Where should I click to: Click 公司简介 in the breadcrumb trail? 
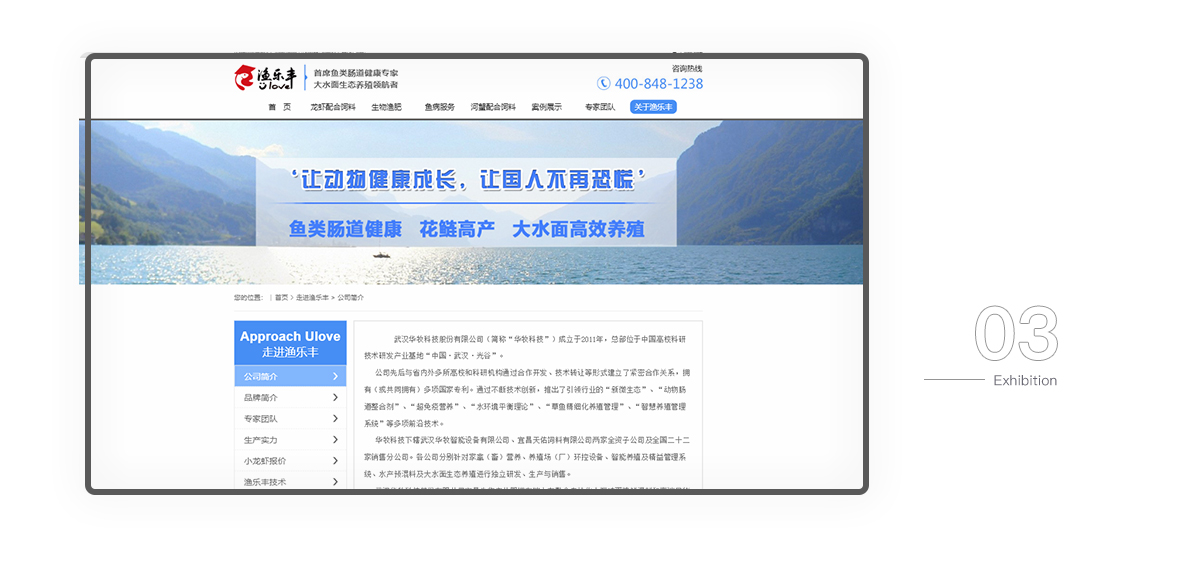point(350,298)
